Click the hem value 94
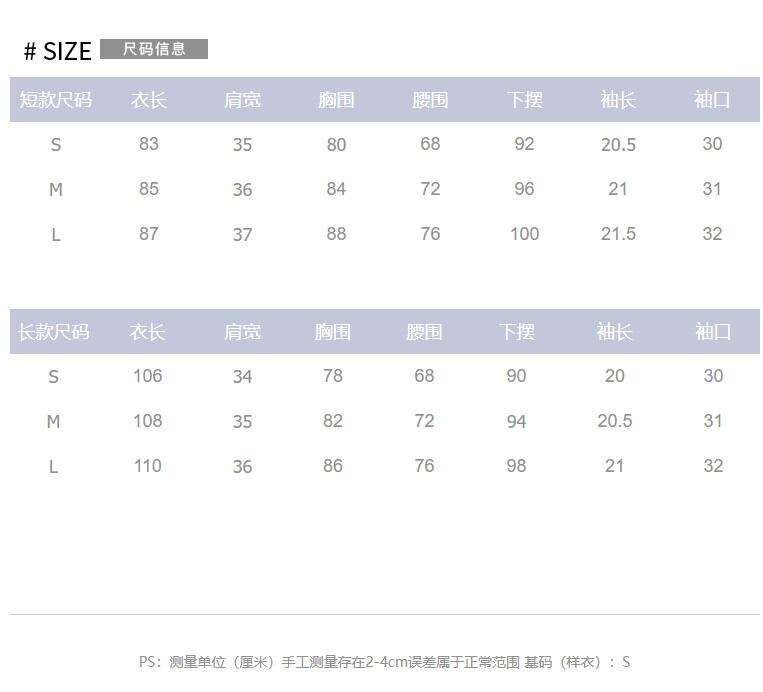Viewport: 763px width, 692px height. click(x=516, y=422)
